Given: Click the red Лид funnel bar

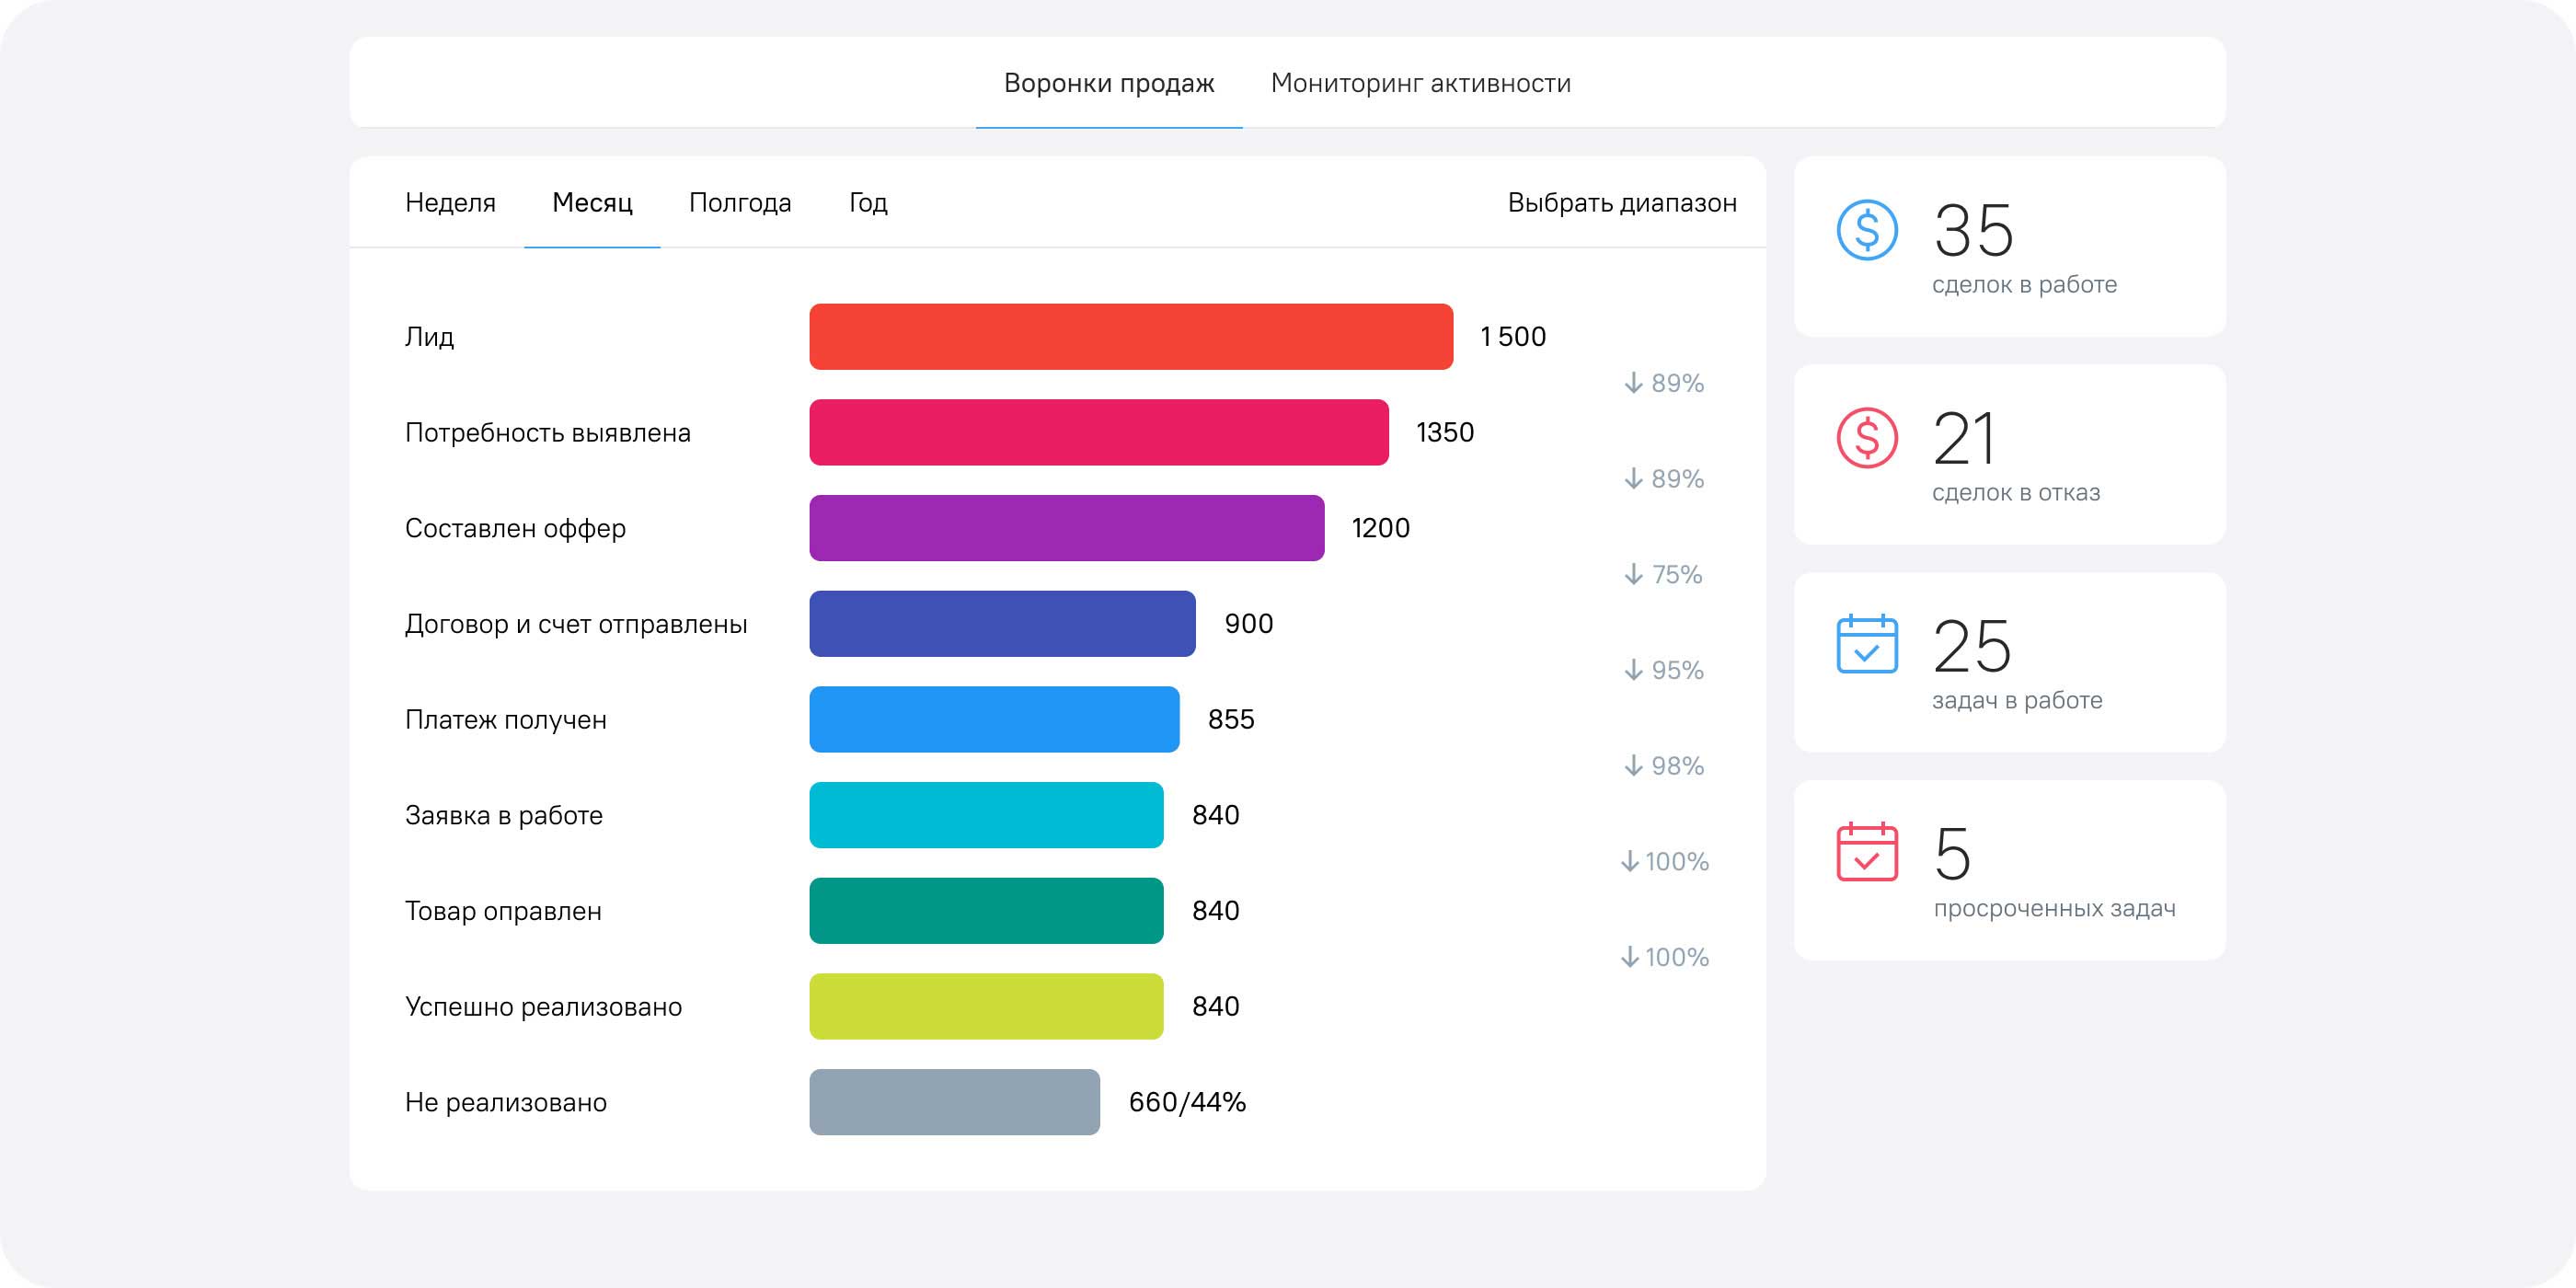Looking at the screenshot, I should (x=1130, y=337).
